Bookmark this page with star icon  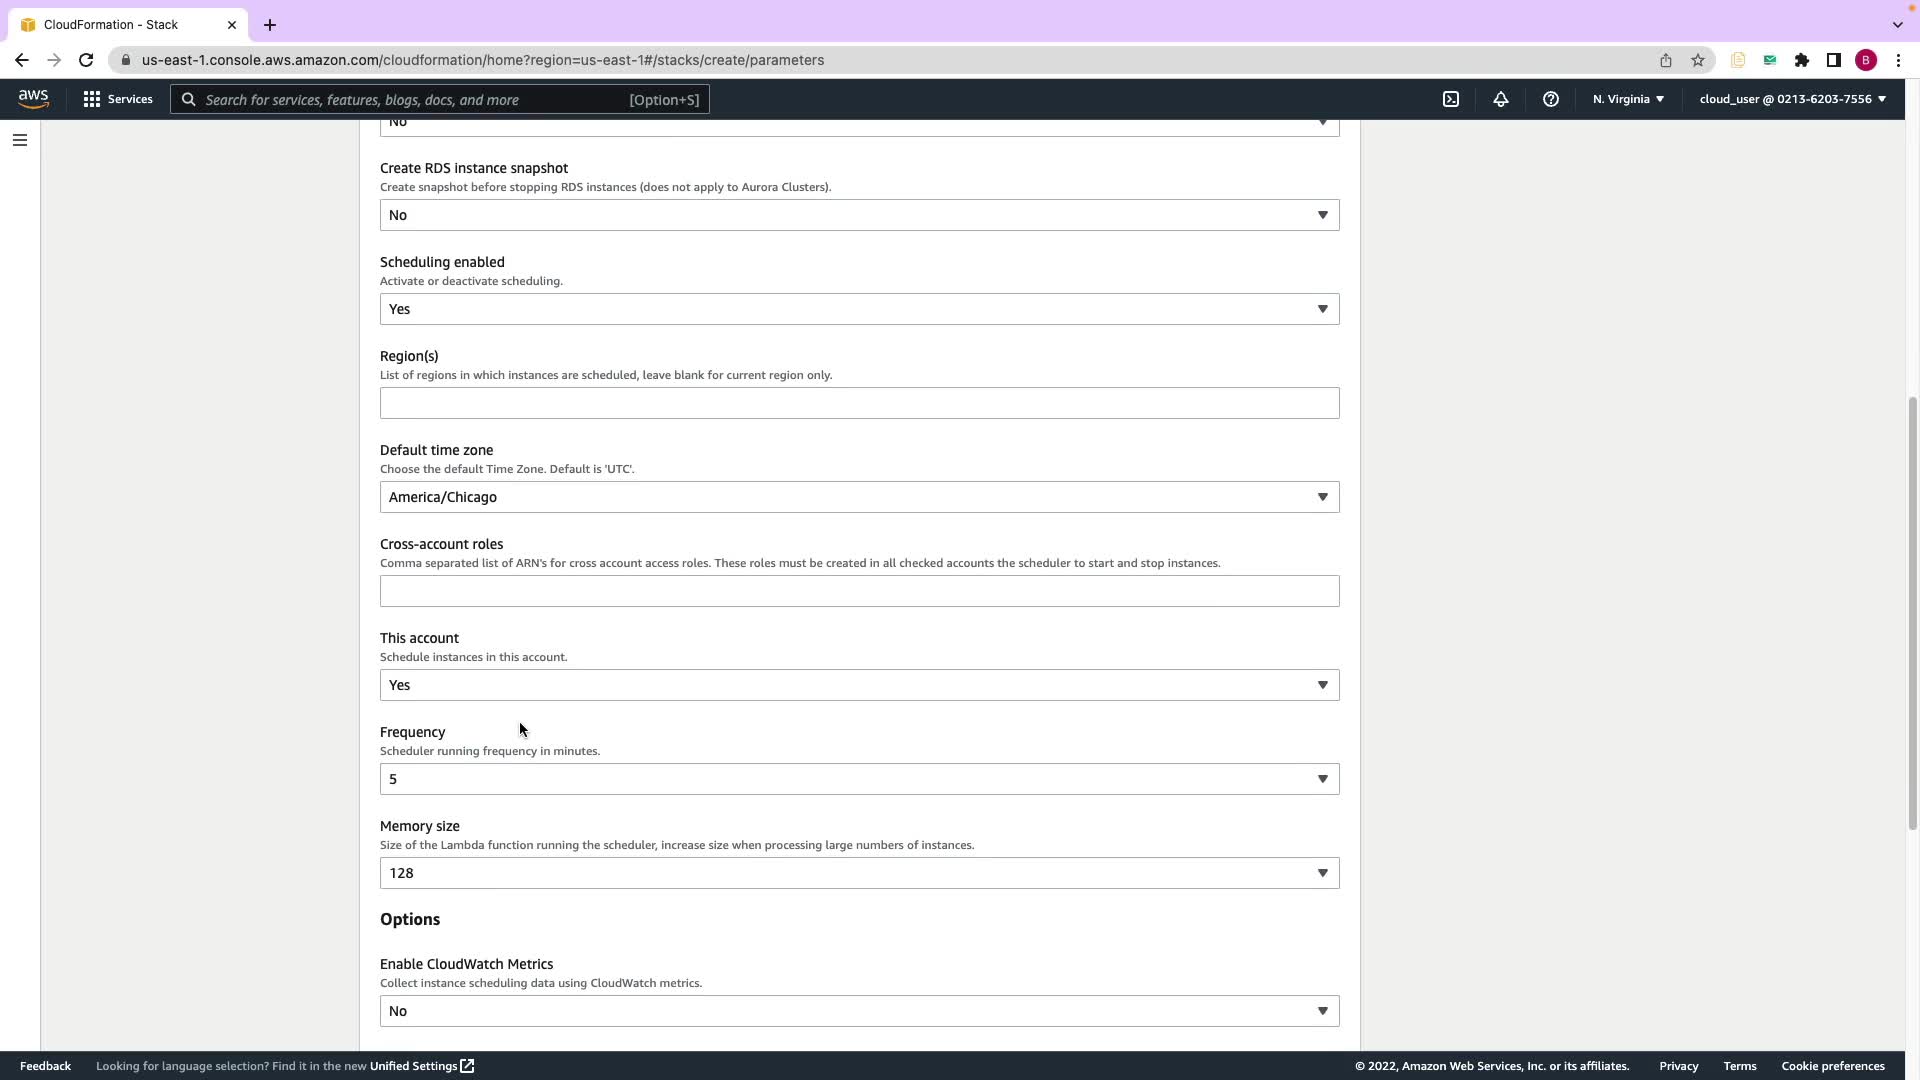[x=1698, y=60]
